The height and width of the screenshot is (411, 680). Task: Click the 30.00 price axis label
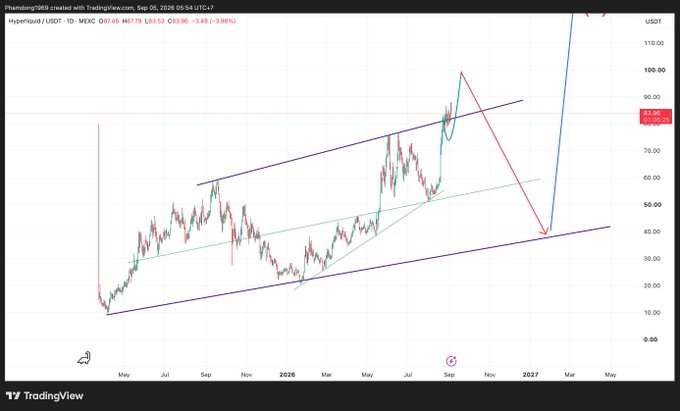coord(652,258)
